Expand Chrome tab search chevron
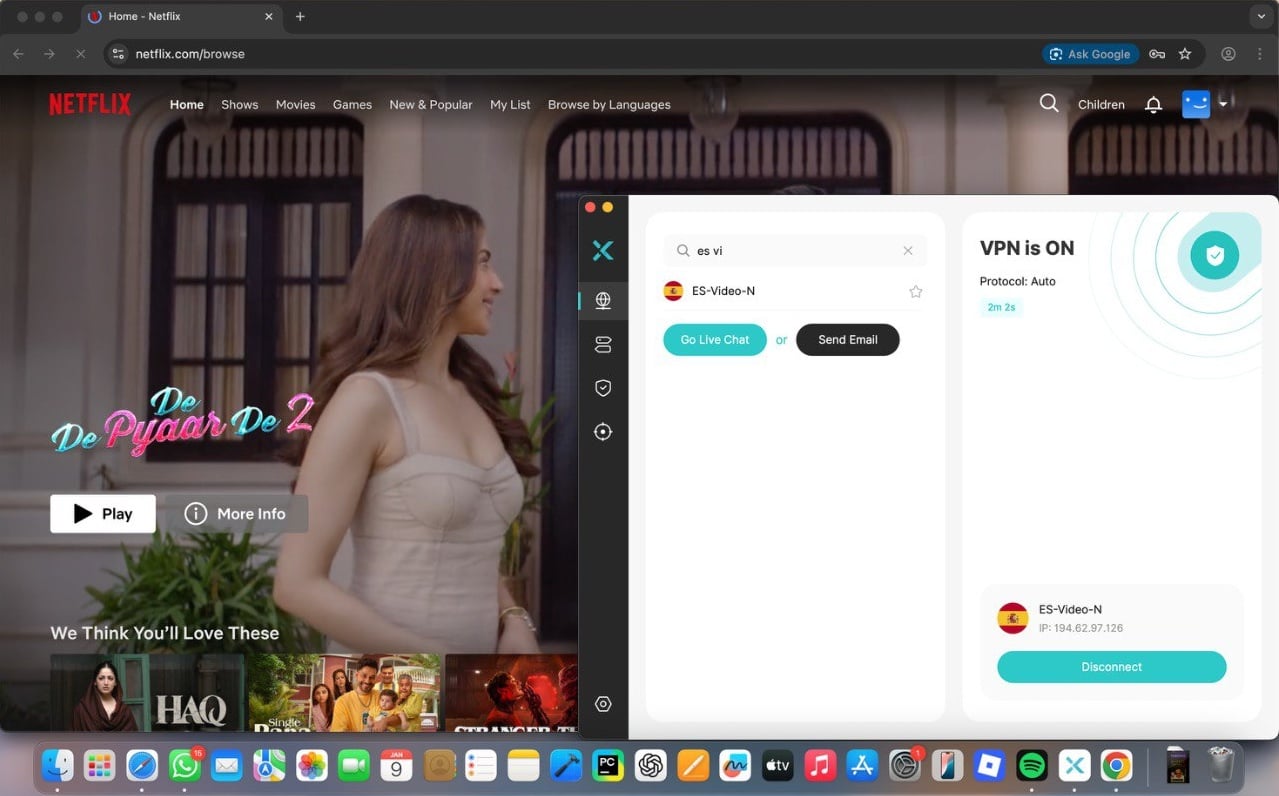1279x796 pixels. pos(1259,17)
